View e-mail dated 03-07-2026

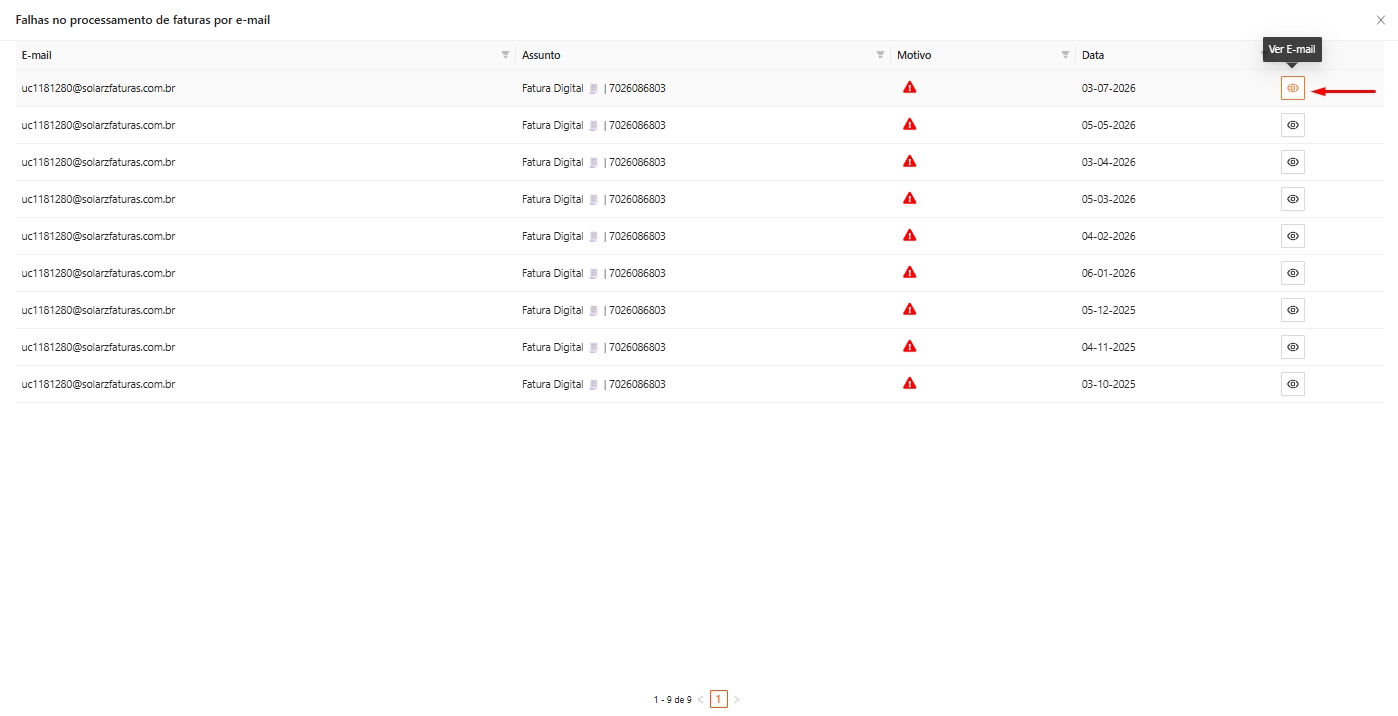click(x=1293, y=88)
